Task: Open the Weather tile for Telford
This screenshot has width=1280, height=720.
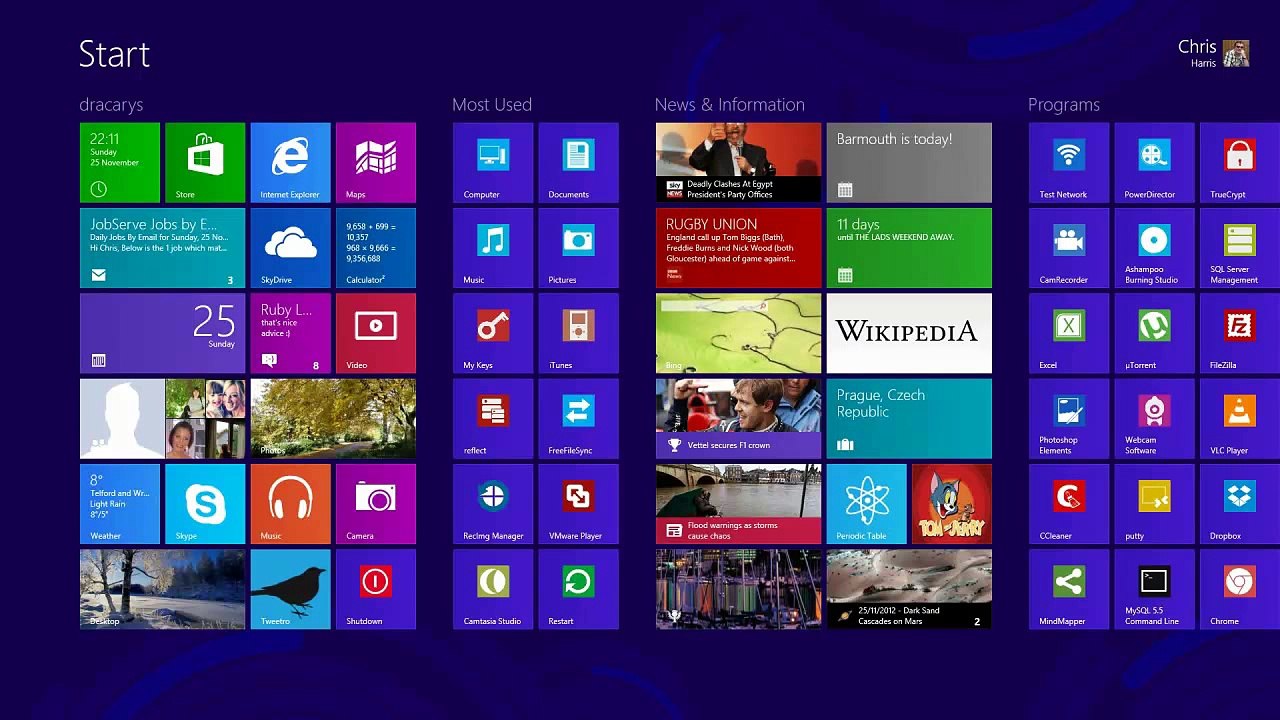Action: coord(120,504)
